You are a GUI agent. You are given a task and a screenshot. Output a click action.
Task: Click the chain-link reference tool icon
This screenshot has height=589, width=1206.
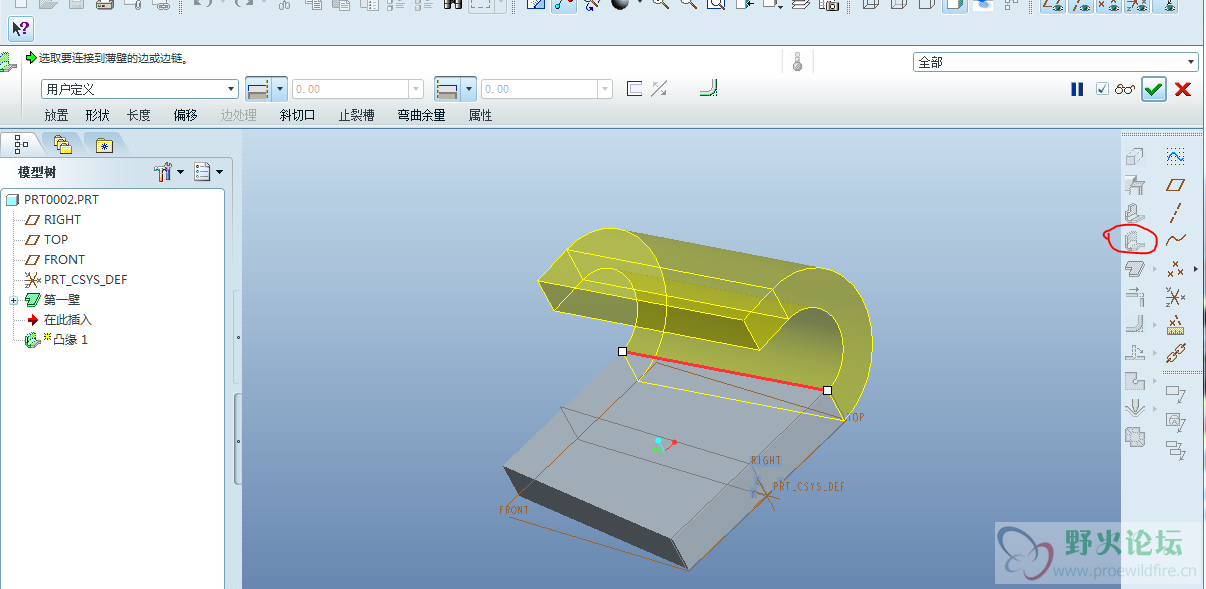coord(1176,352)
